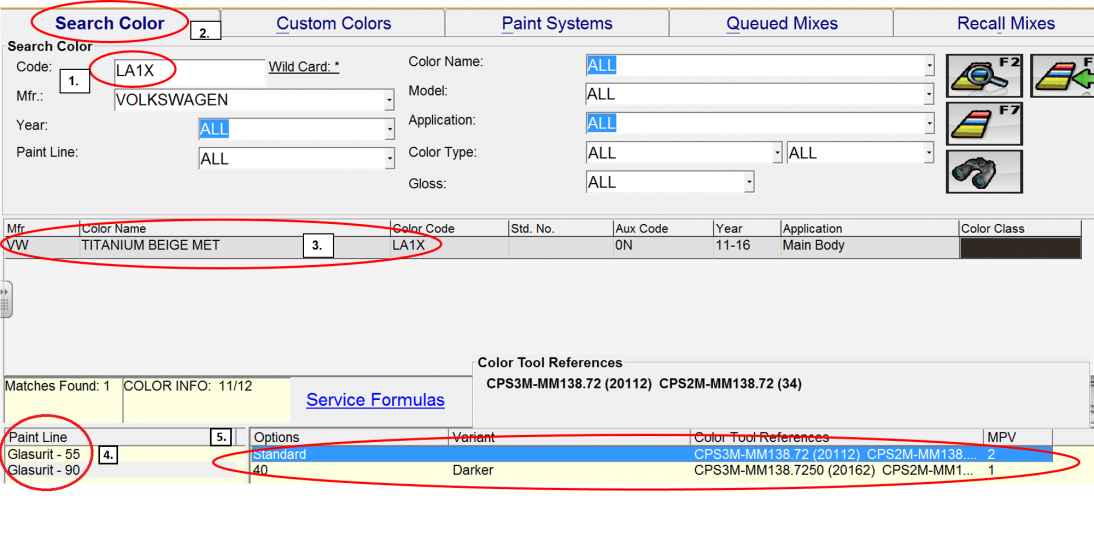Click the MPV column header
Viewport: 1094px width, 542px height.
point(1017,437)
